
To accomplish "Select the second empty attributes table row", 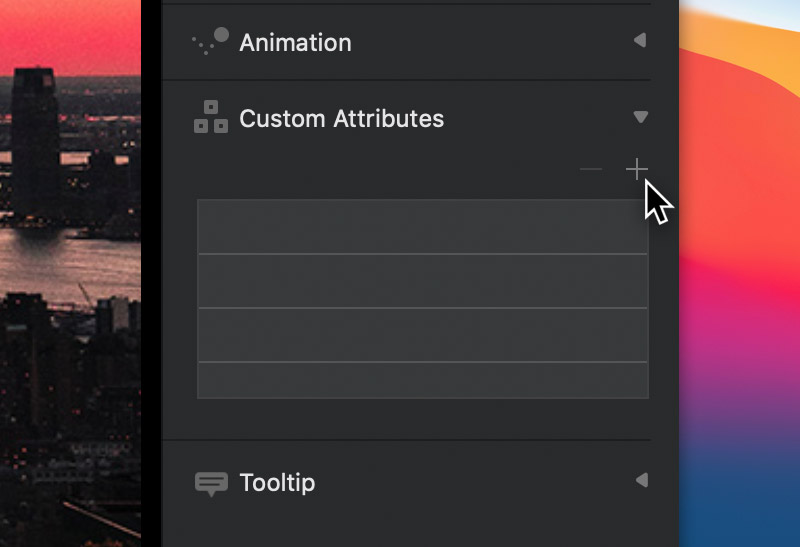I will click(422, 281).
